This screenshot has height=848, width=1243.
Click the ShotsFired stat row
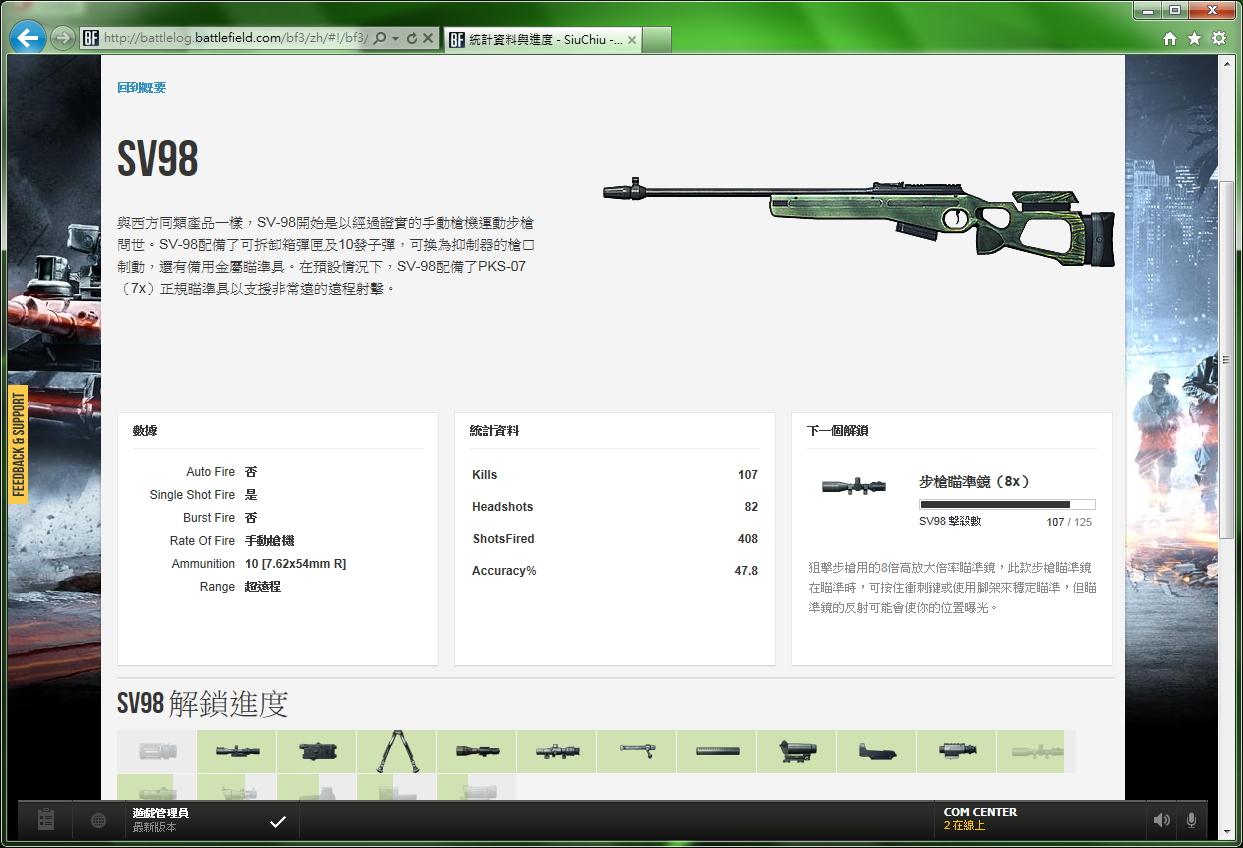[615, 539]
